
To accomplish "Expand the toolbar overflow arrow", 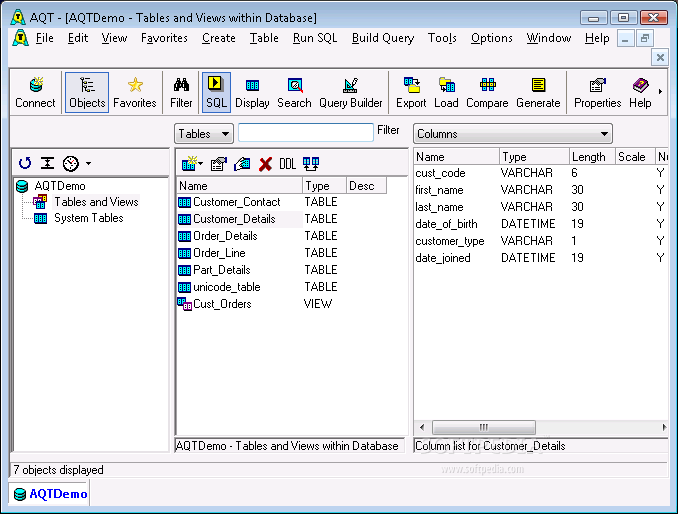I will (x=660, y=91).
